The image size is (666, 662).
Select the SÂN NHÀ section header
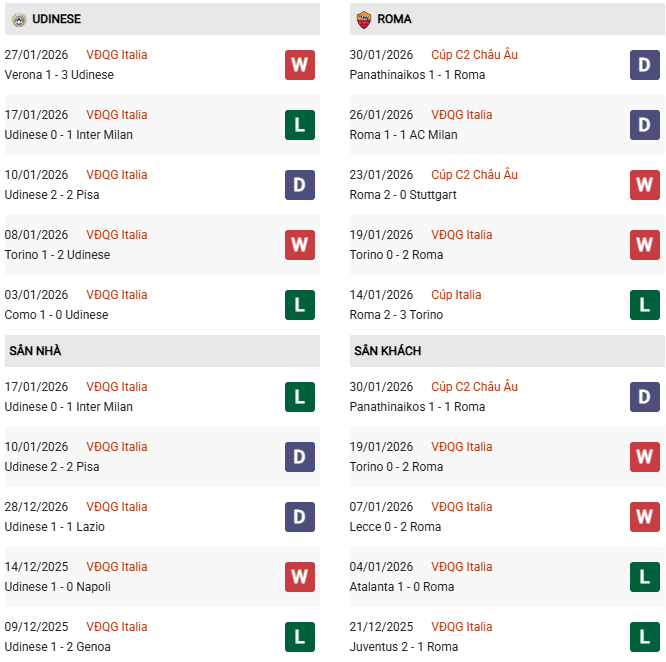(36, 351)
